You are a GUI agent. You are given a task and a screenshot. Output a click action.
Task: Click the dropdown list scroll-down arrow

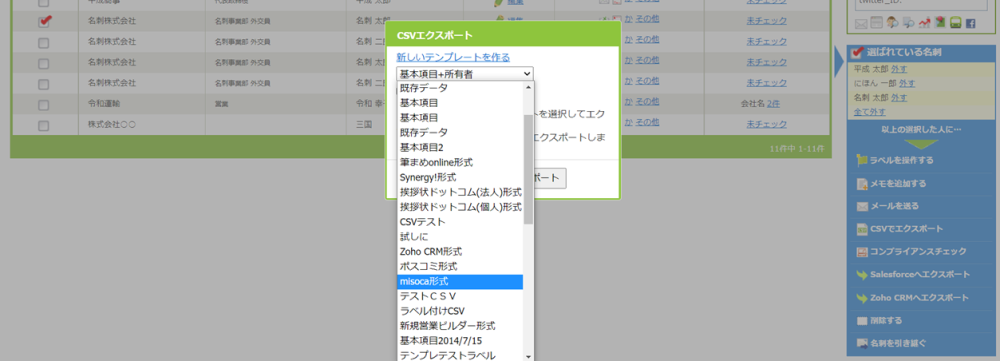(x=529, y=356)
